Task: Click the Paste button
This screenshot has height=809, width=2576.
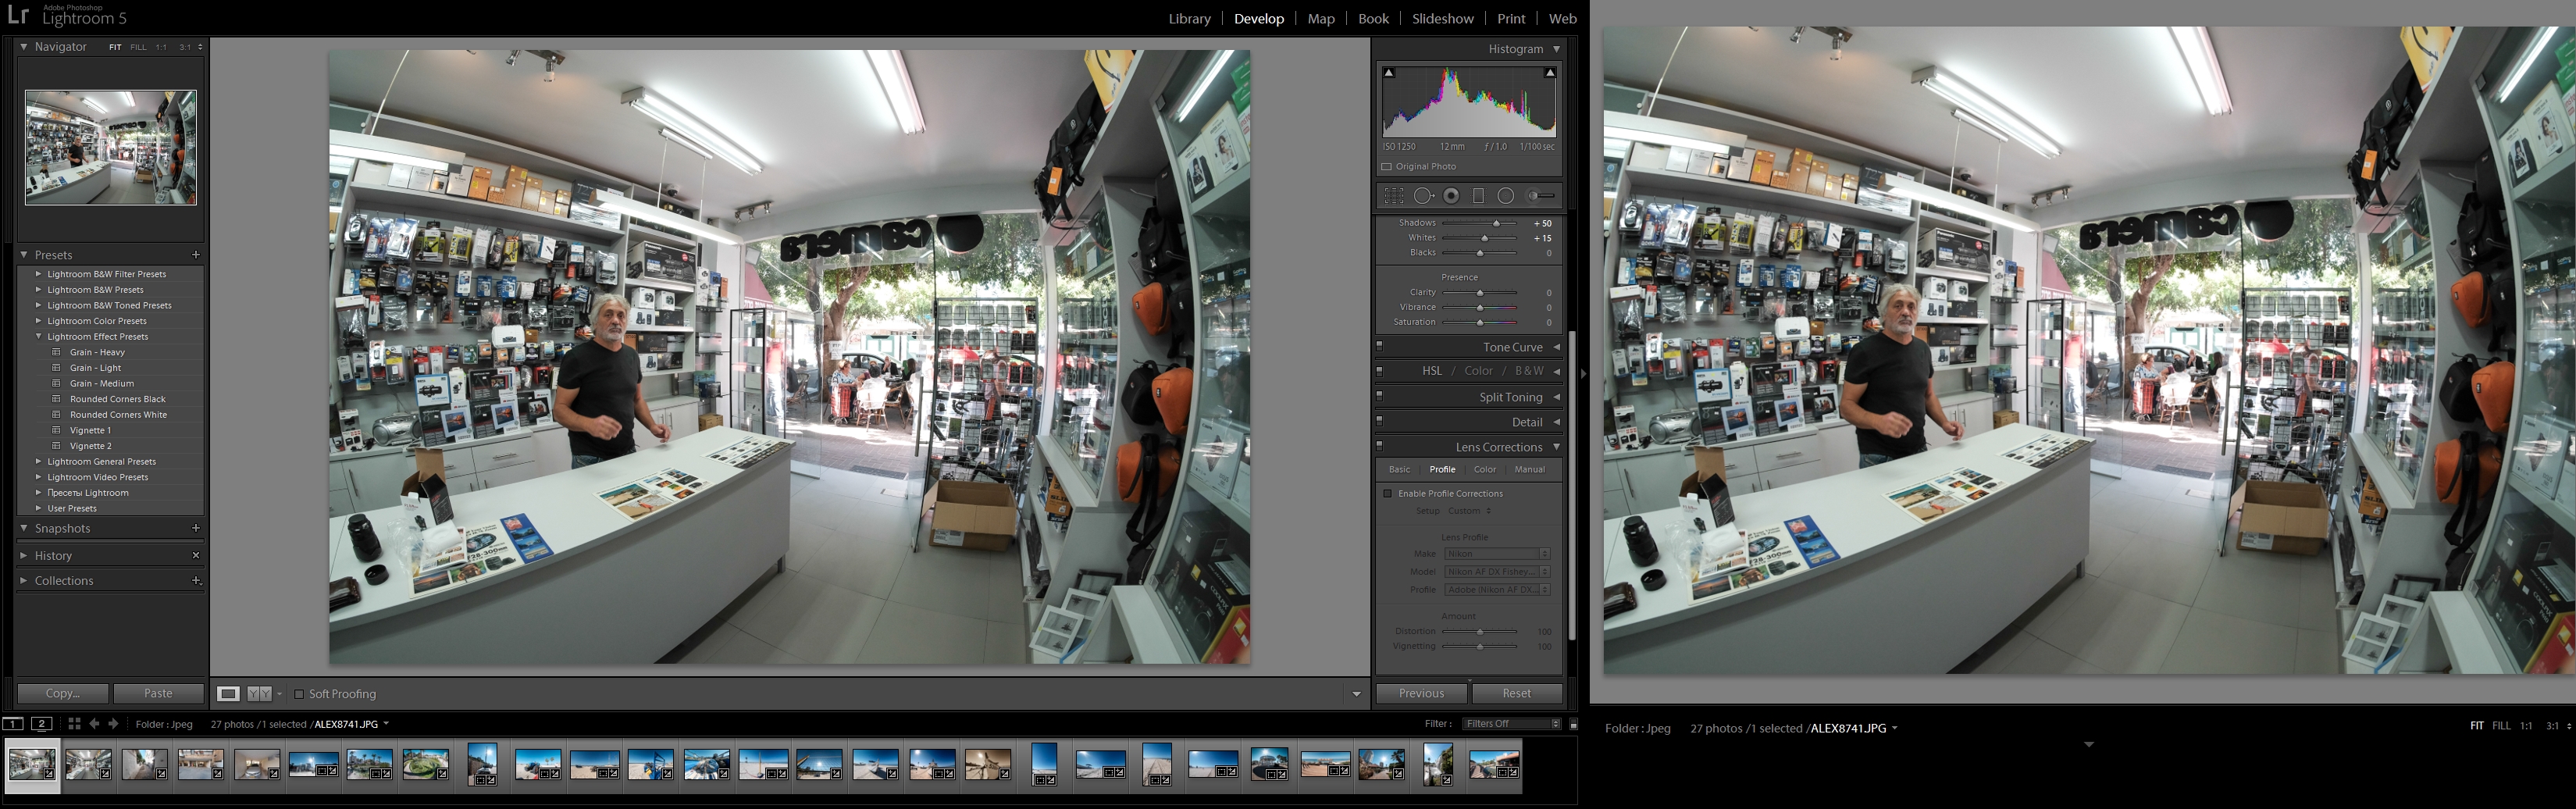Action: [158, 693]
